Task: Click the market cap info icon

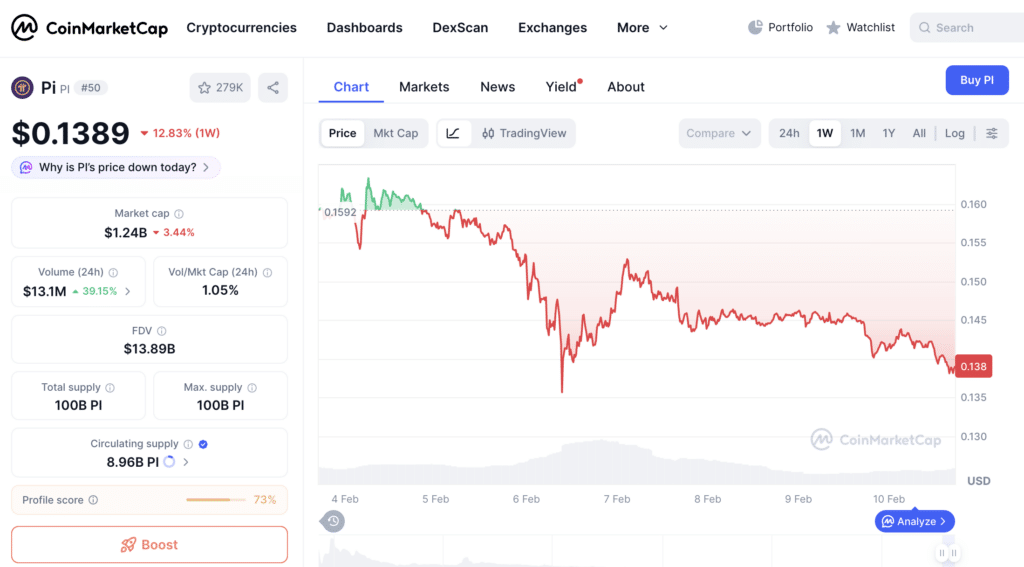Action: 179,214
